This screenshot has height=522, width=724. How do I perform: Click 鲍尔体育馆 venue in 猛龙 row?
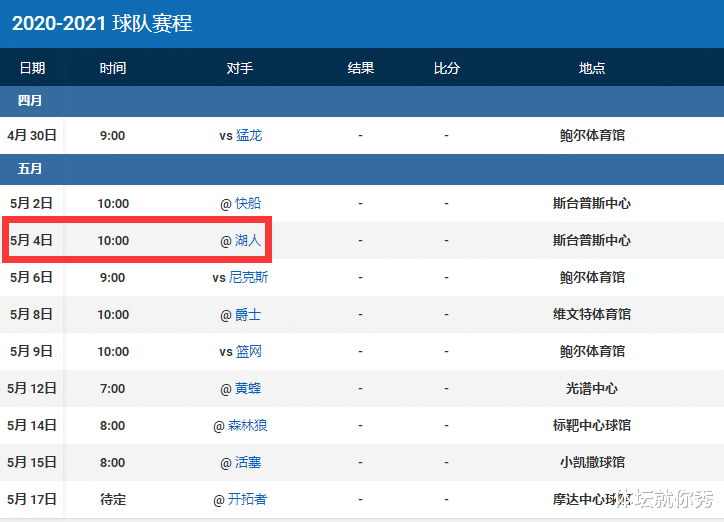click(x=592, y=135)
